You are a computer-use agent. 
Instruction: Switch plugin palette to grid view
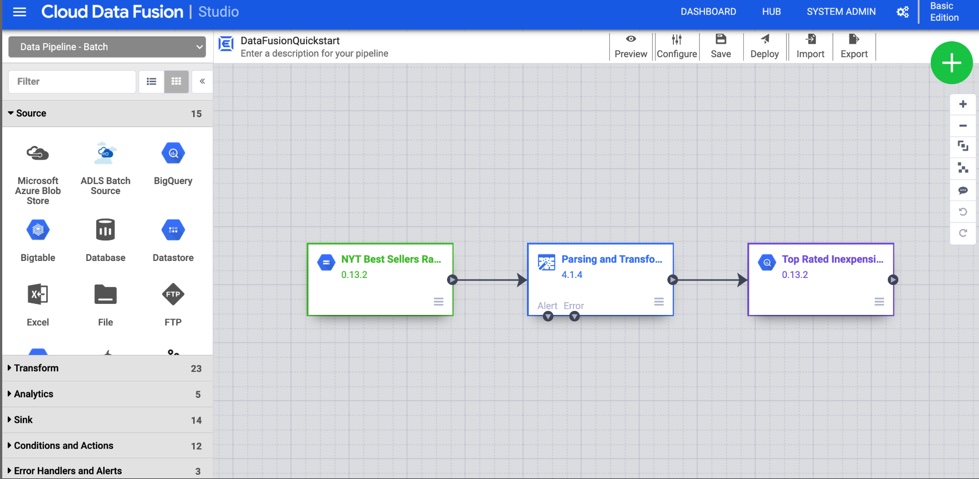pyautogui.click(x=176, y=81)
